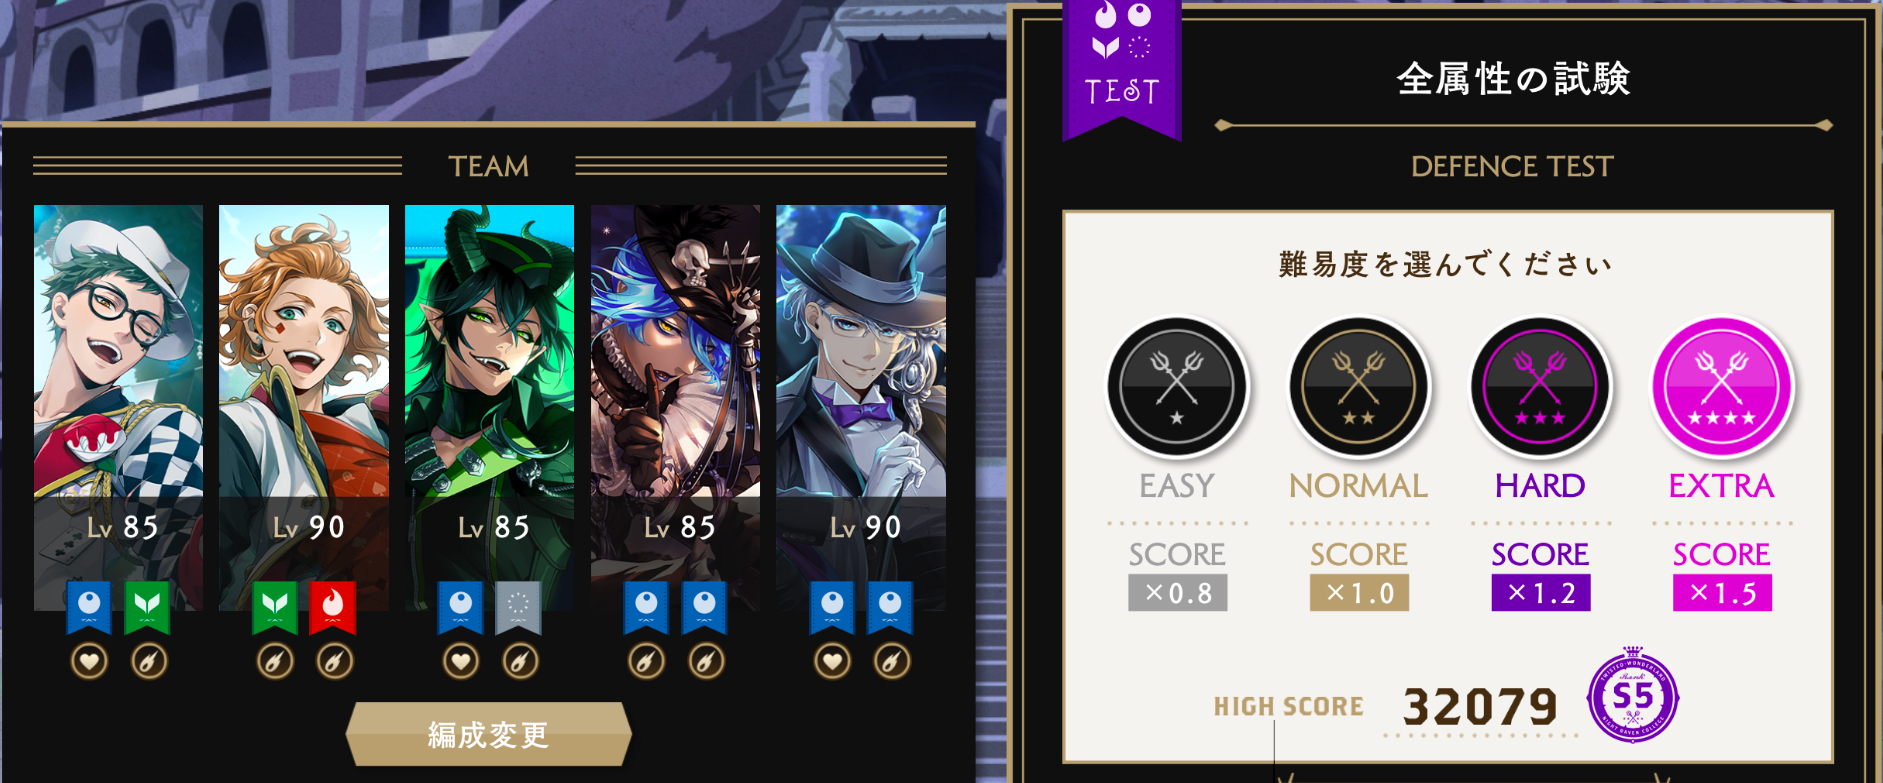Click the HIGH SCORE 32079 value
The height and width of the screenshot is (783, 1883).
click(x=1480, y=707)
